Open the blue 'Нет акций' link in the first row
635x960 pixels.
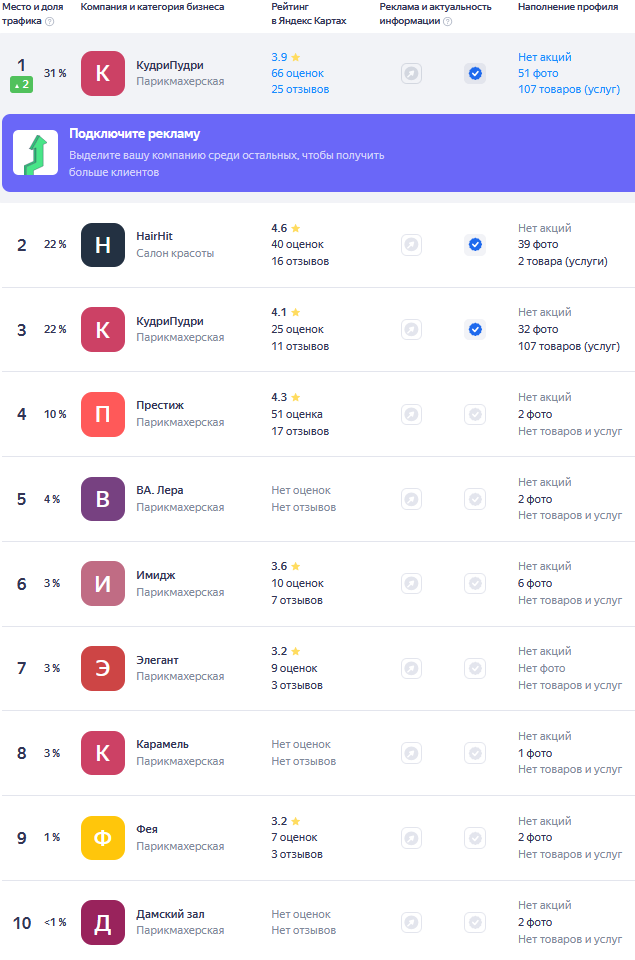coord(544,57)
